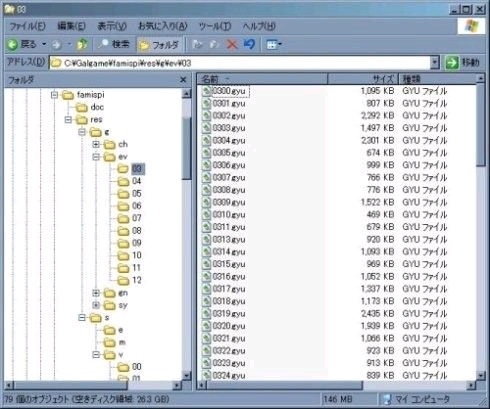Click the file list horizontal scrollbar
The width and height of the screenshot is (490, 409).
coord(336,386)
